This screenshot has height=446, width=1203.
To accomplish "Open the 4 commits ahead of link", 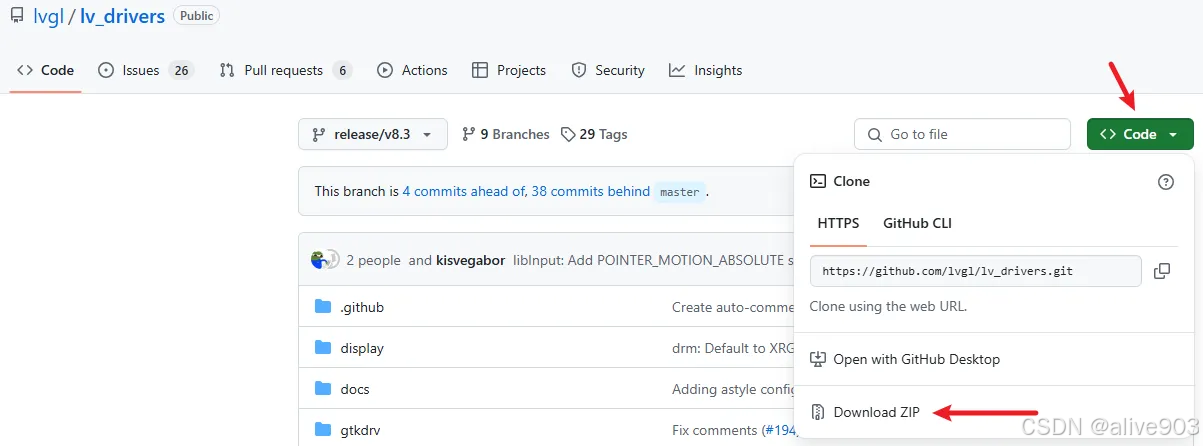I will (x=464, y=191).
